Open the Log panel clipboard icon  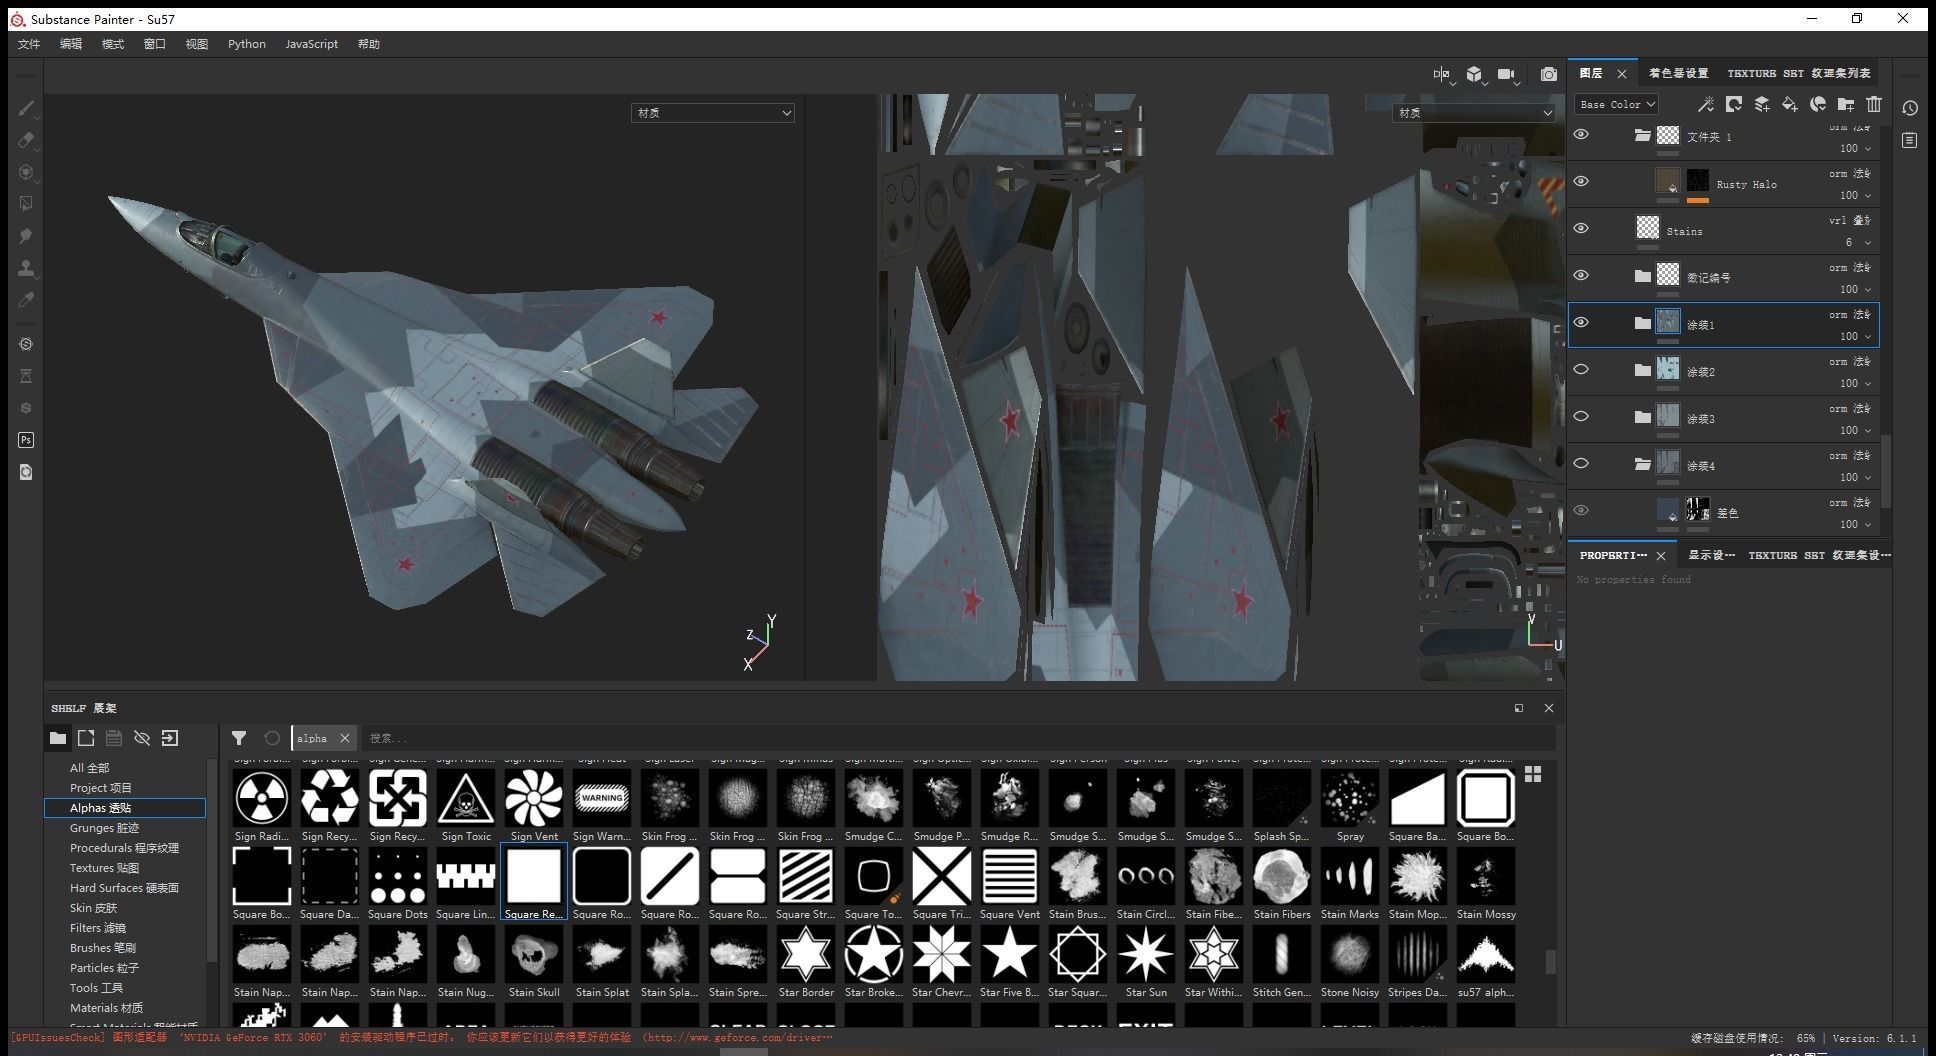[1910, 141]
